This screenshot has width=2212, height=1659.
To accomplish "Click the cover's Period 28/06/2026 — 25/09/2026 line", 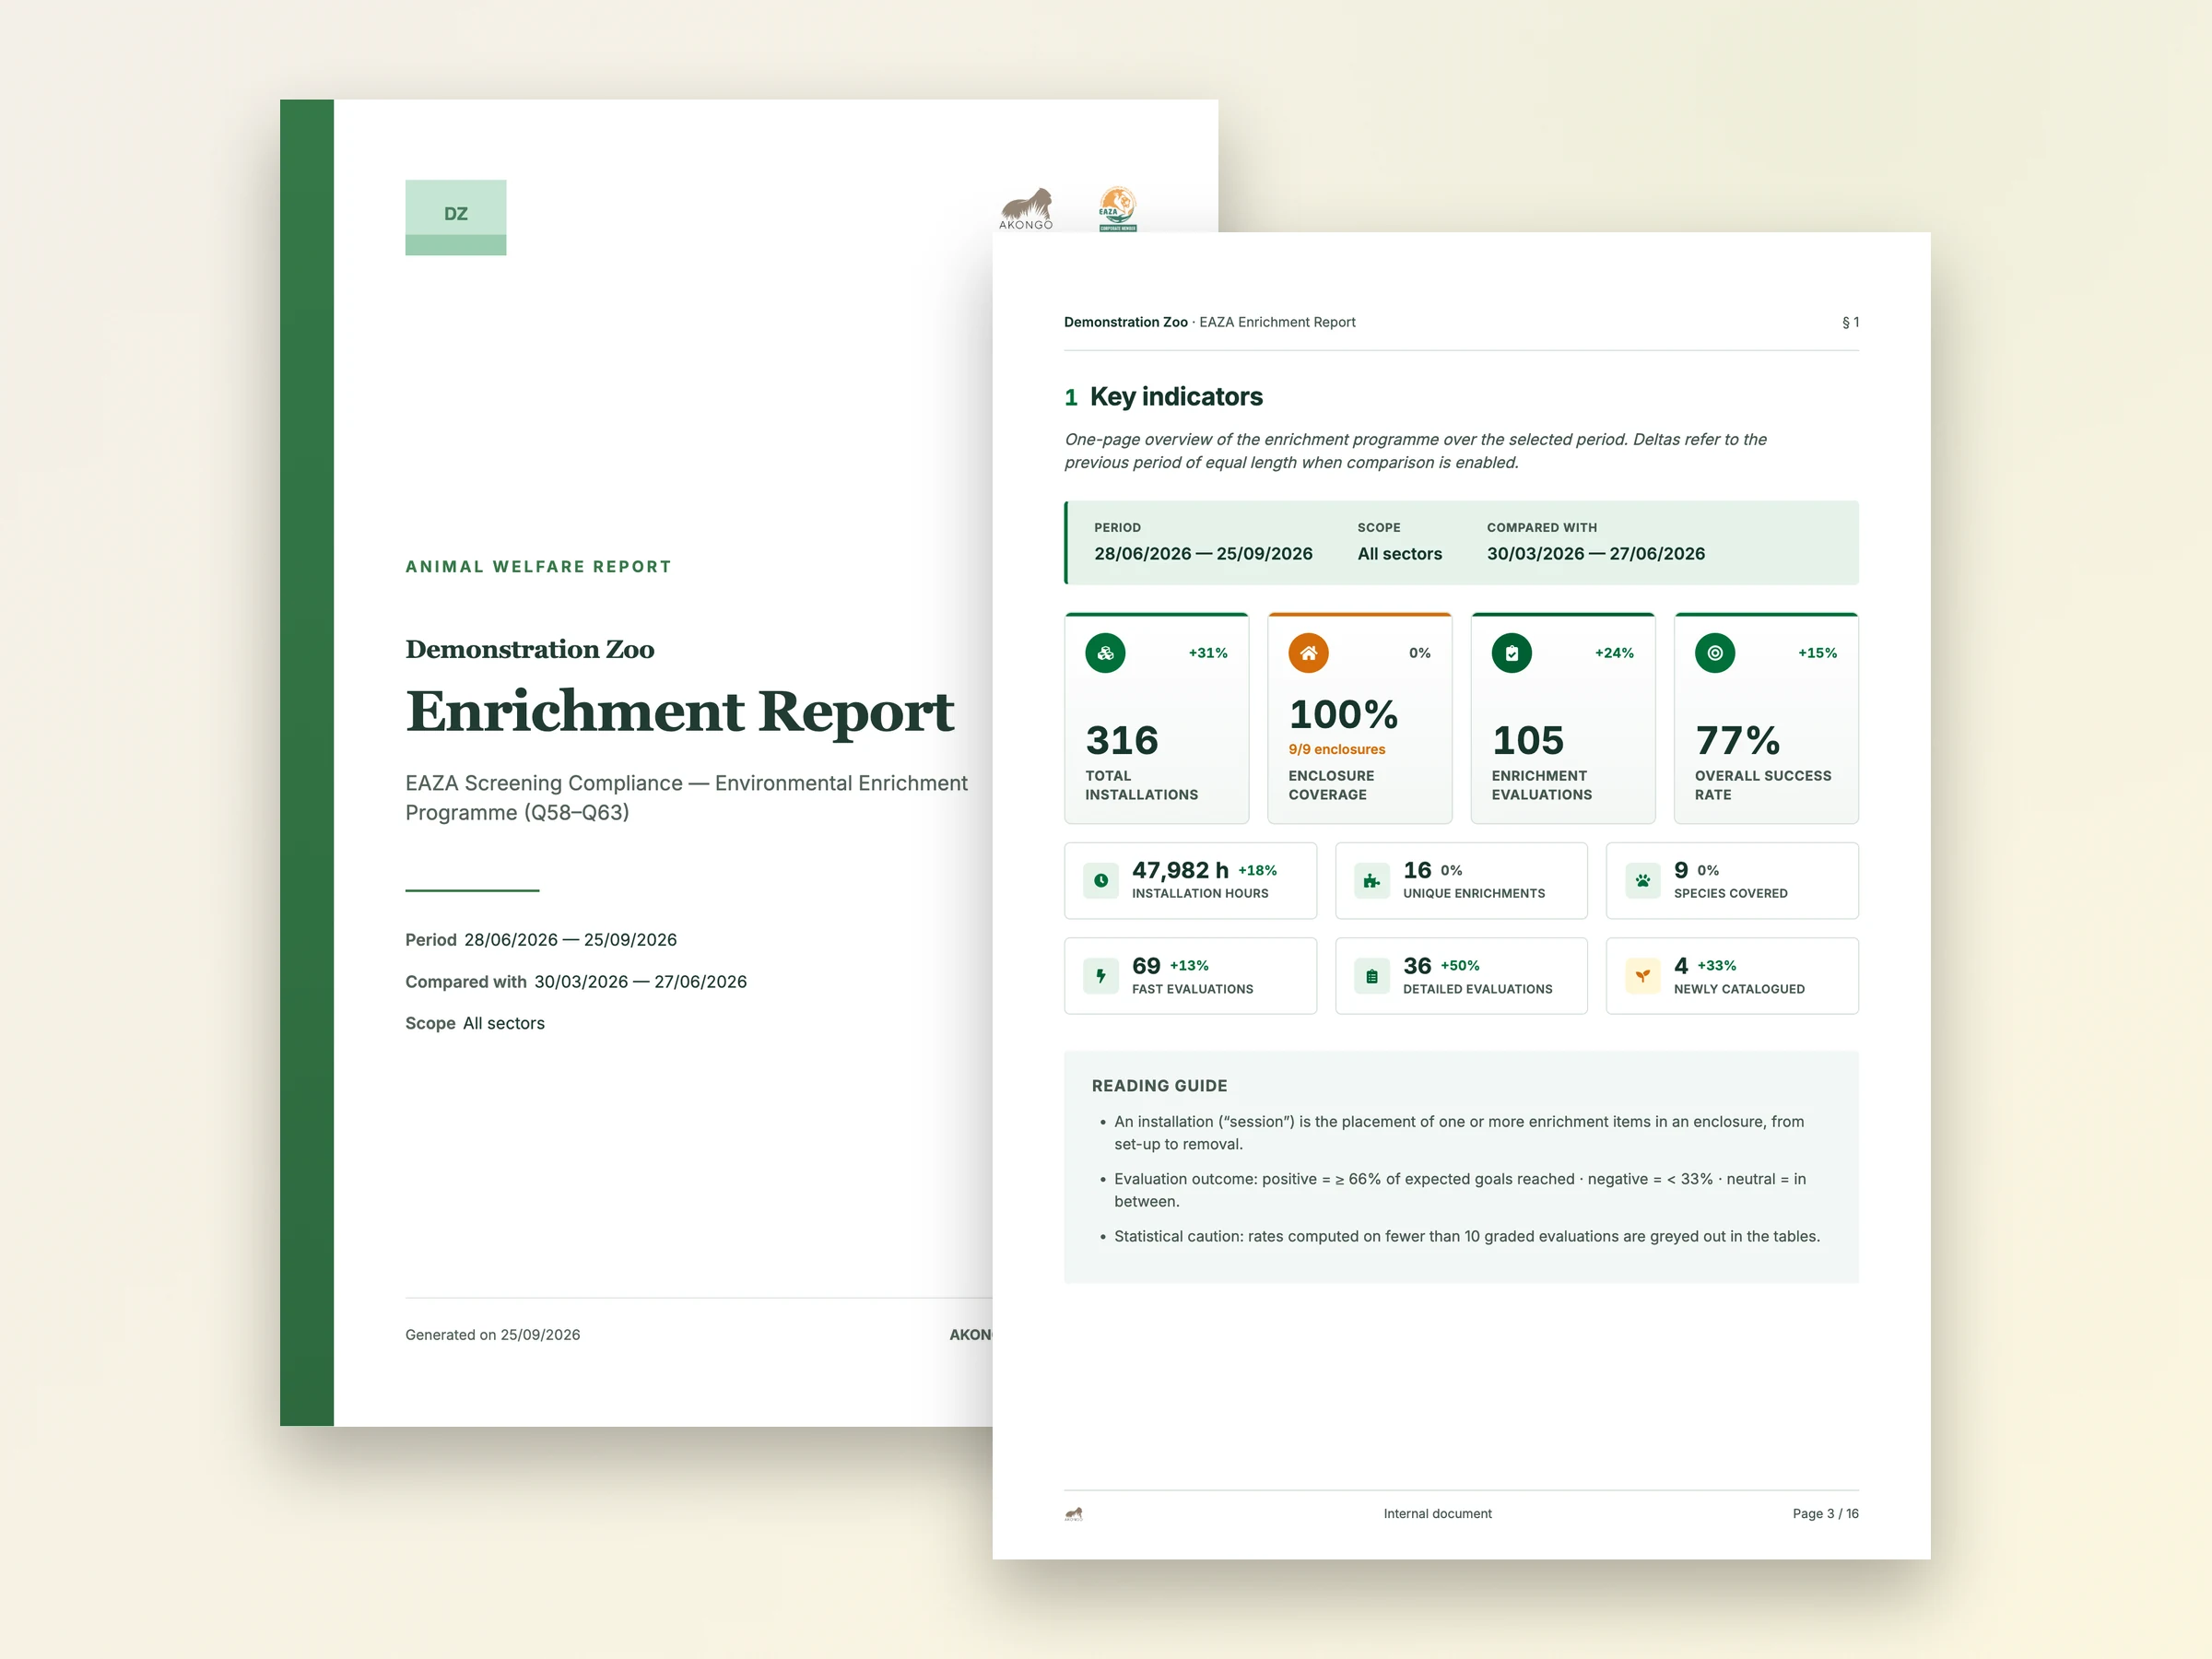I will point(541,940).
